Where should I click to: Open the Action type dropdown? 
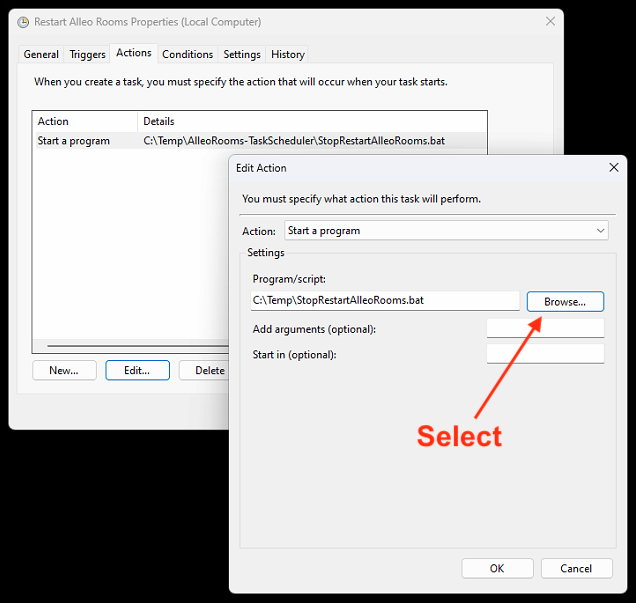pyautogui.click(x=446, y=231)
